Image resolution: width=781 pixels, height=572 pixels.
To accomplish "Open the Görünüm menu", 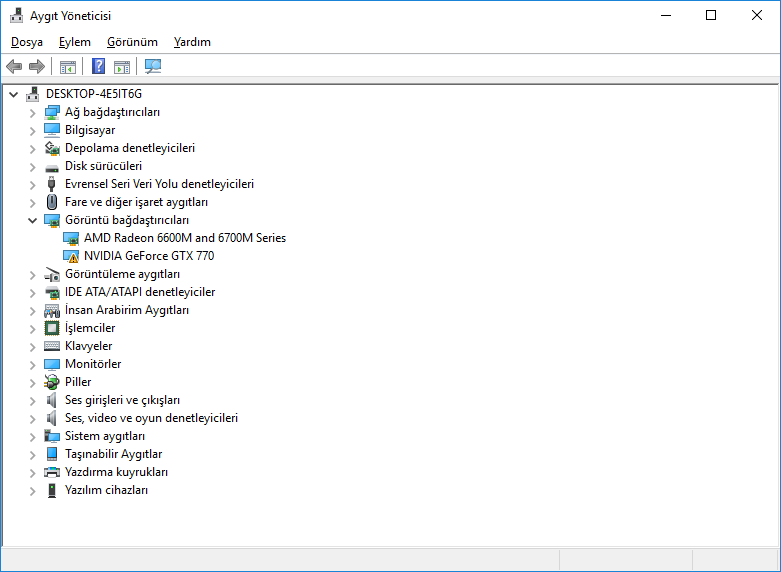I will click(132, 42).
